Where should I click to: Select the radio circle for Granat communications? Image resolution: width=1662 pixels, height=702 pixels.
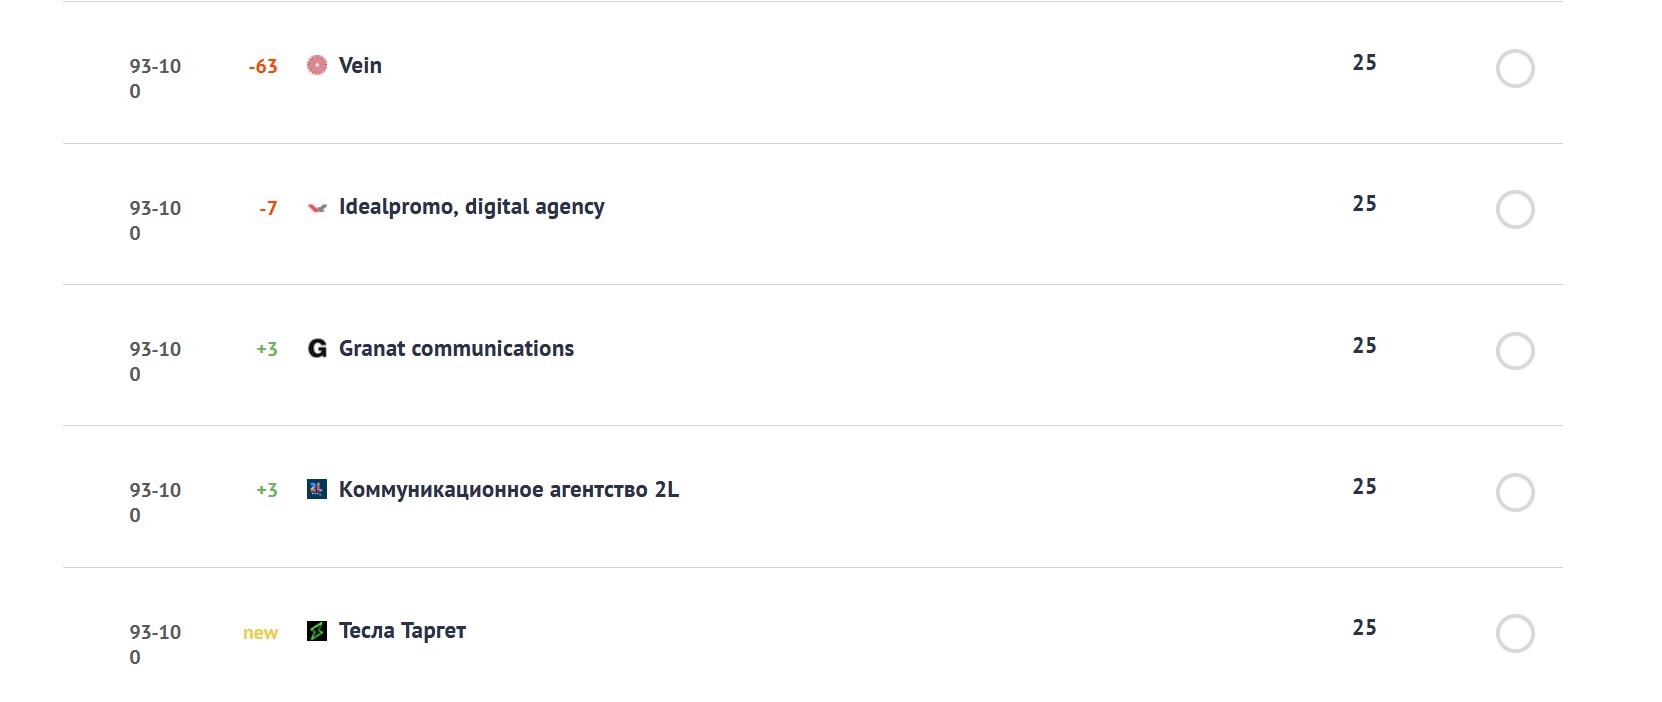click(x=1515, y=351)
